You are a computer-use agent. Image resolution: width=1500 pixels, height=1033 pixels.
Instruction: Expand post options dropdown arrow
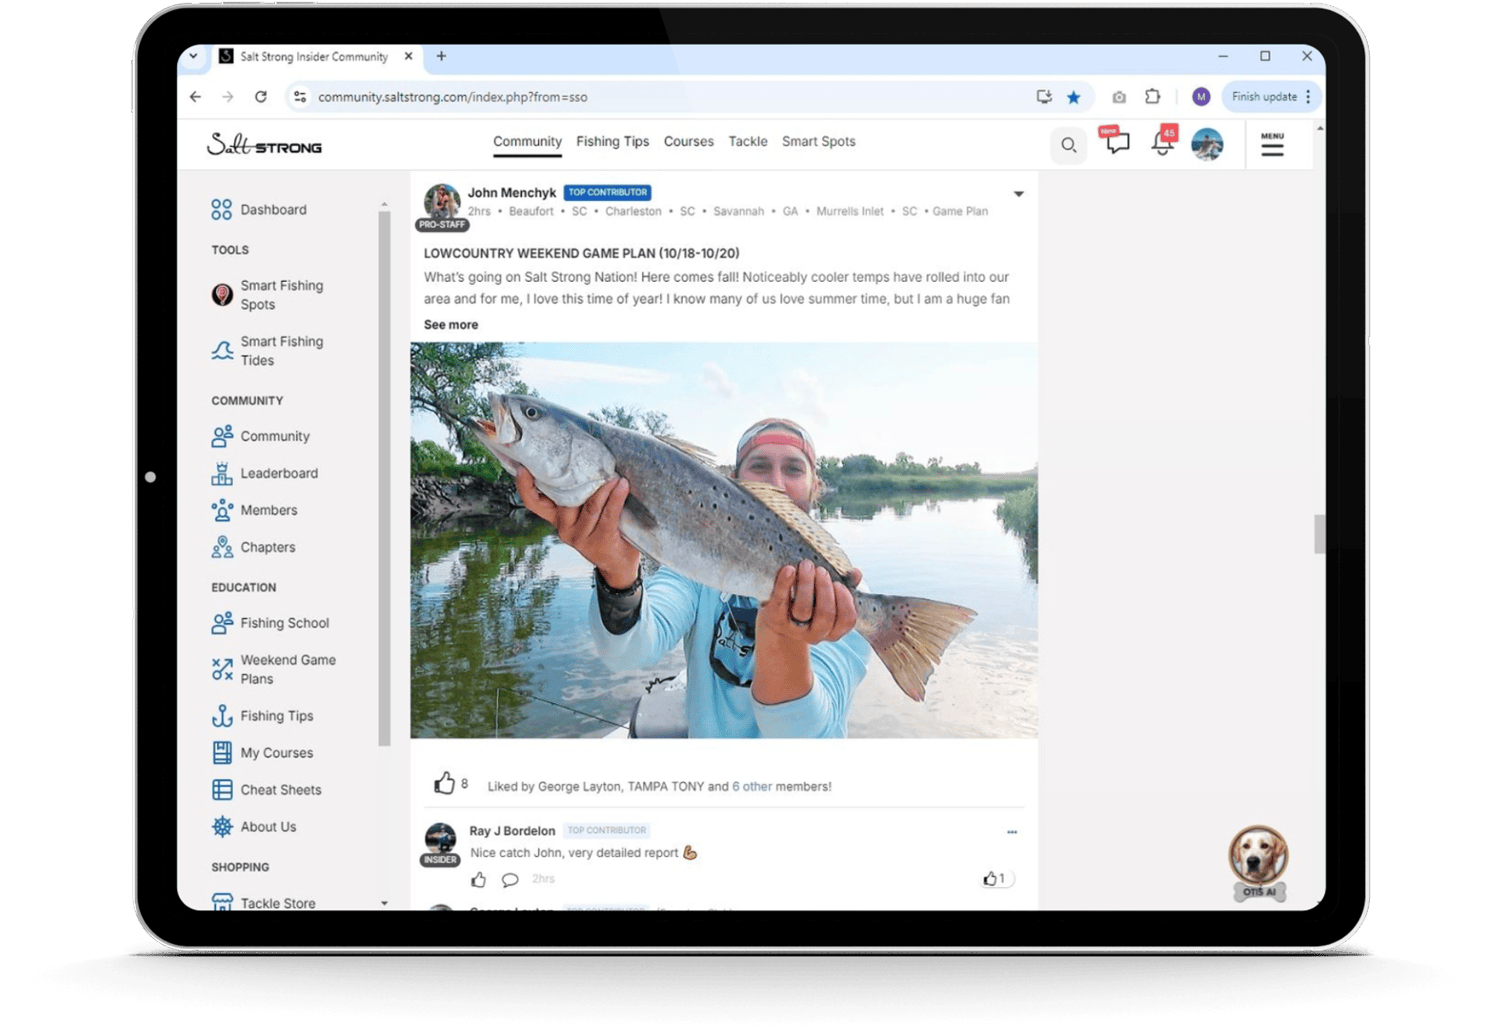coord(1018,194)
